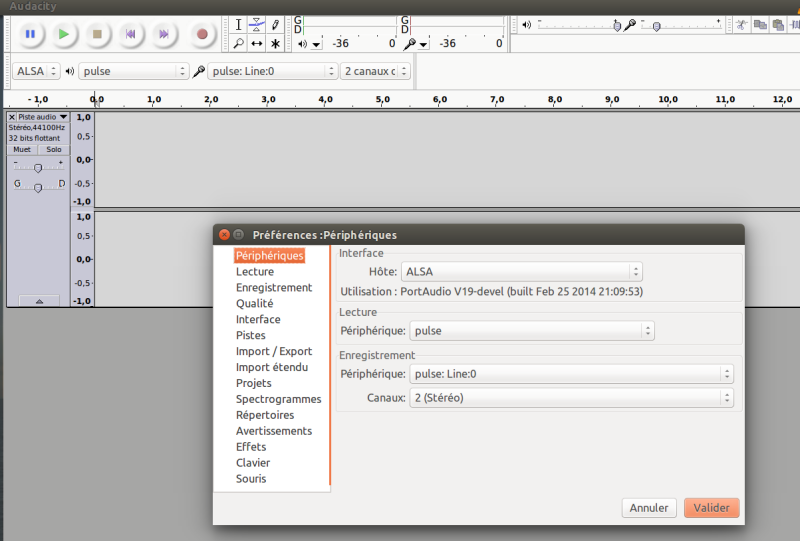Choose the Draw pencil tool
The image size is (800, 541).
(275, 24)
